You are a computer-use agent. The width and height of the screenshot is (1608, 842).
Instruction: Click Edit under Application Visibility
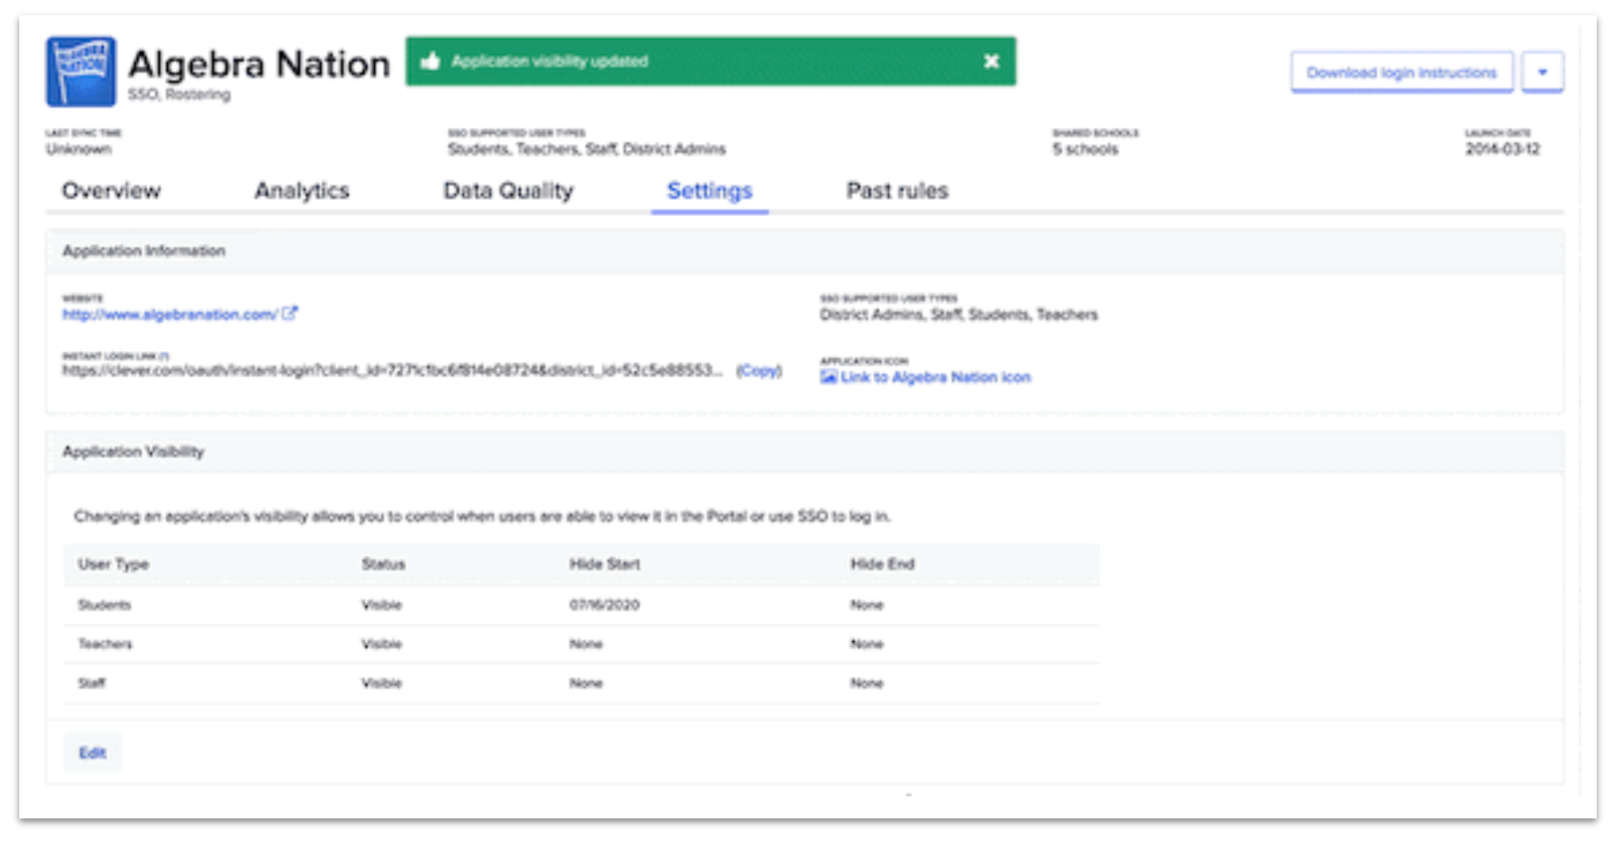(92, 753)
